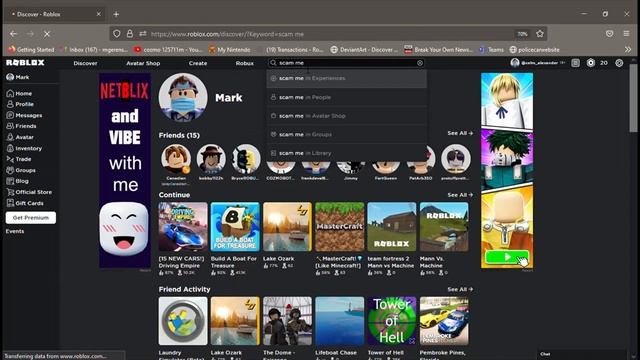The width and height of the screenshot is (640, 360).
Task: Open the Getting Started bookmark
Action: coord(31,50)
